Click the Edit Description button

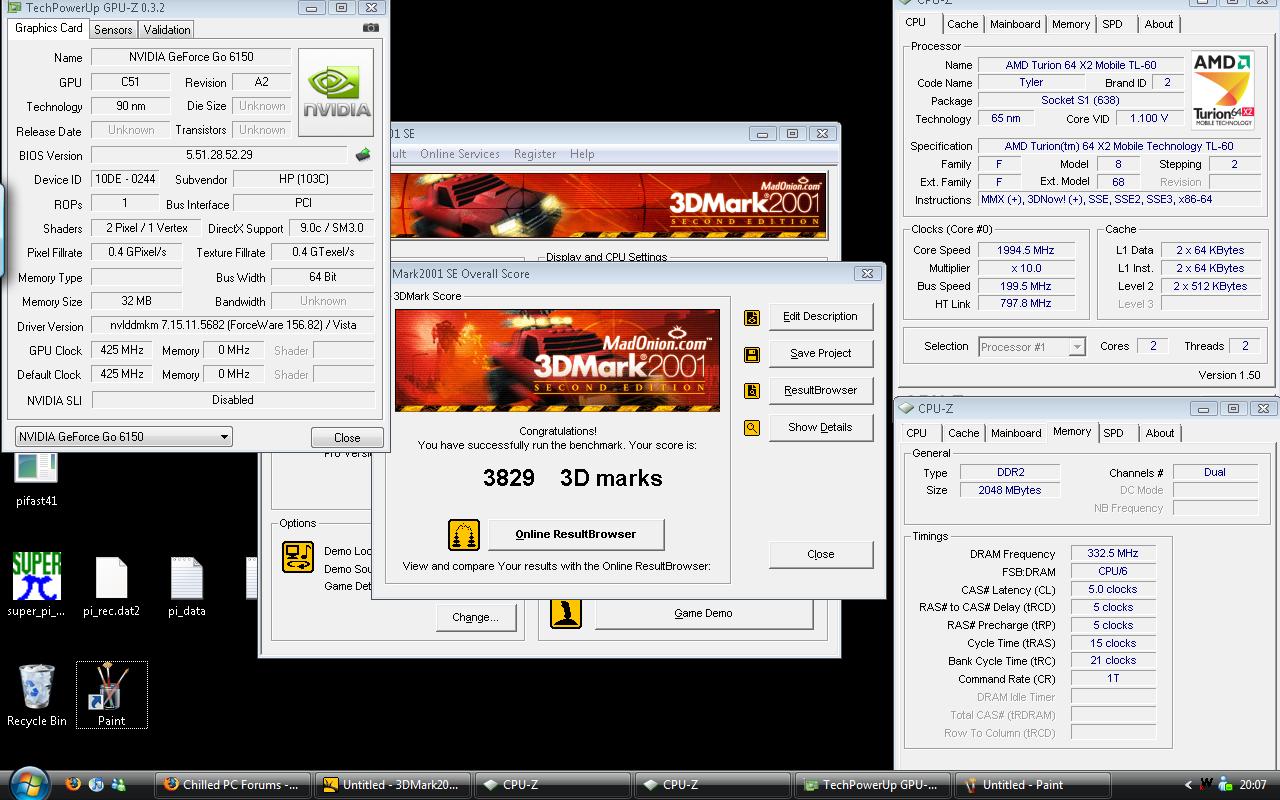(820, 317)
